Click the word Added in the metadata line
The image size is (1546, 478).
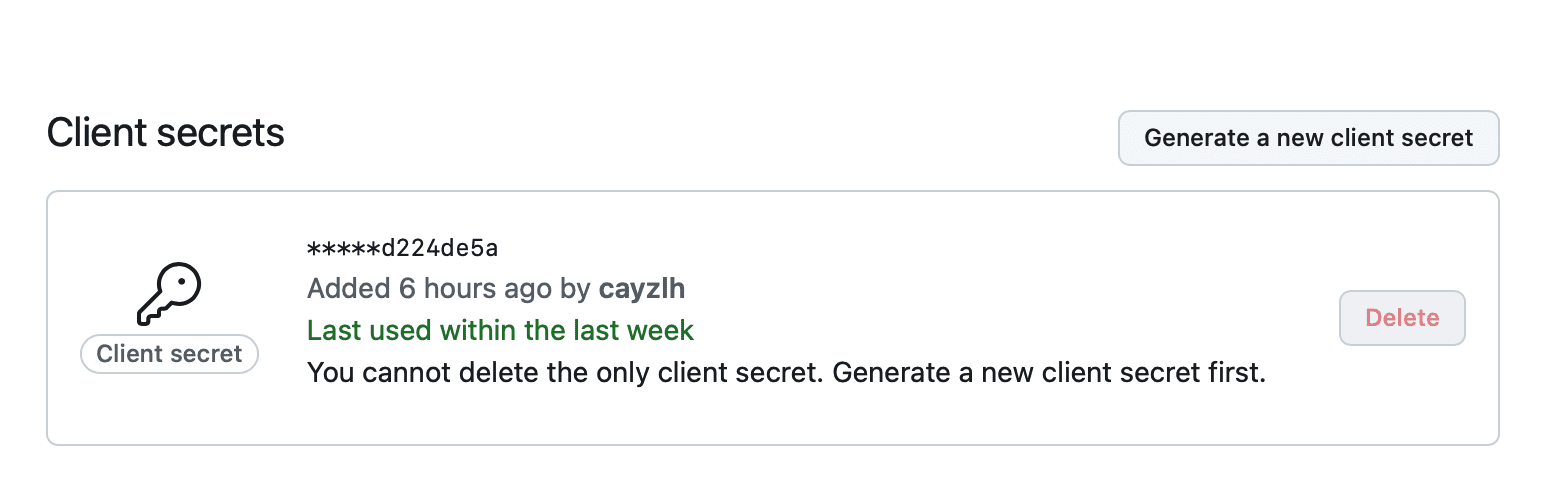pos(348,289)
